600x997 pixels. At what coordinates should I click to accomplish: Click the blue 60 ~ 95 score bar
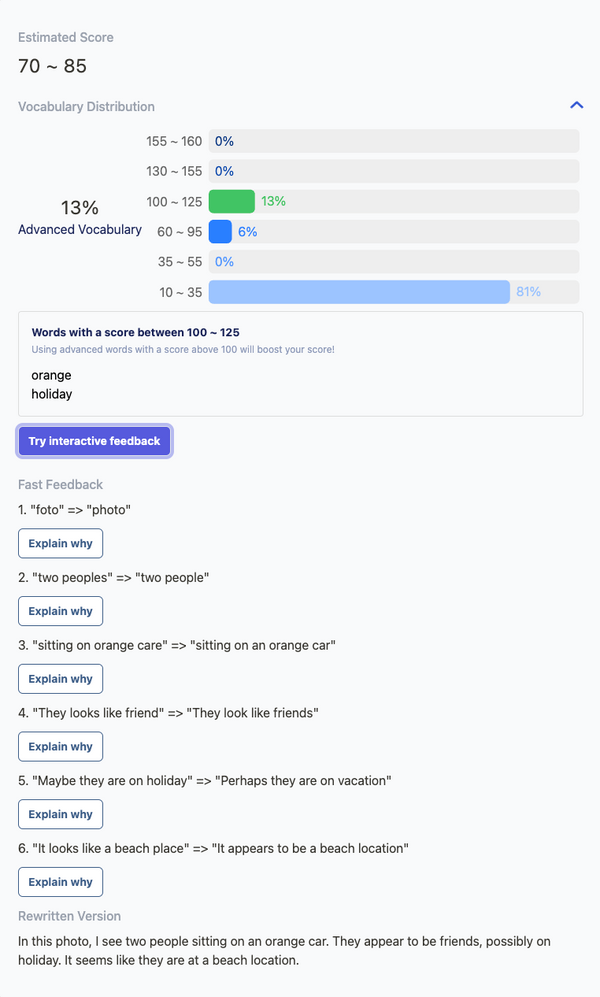tap(219, 231)
